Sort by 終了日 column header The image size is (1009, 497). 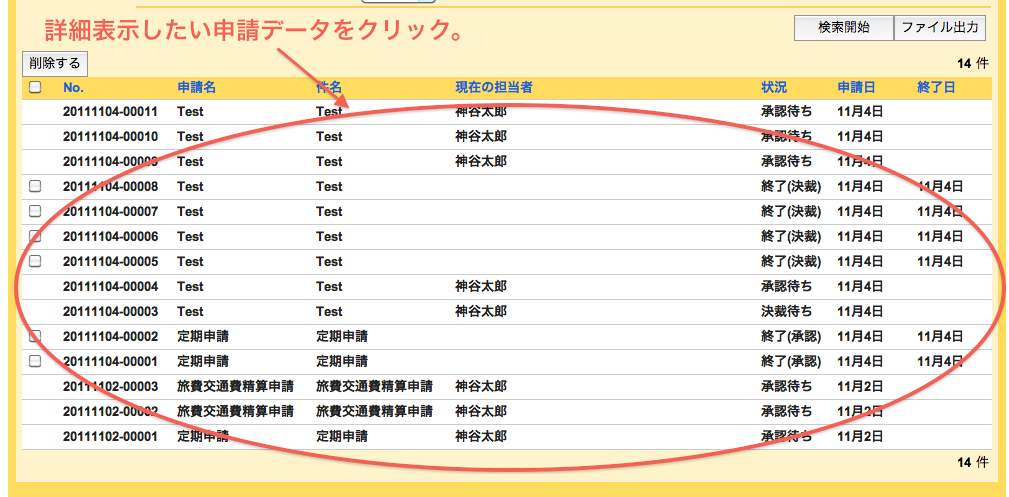936,88
